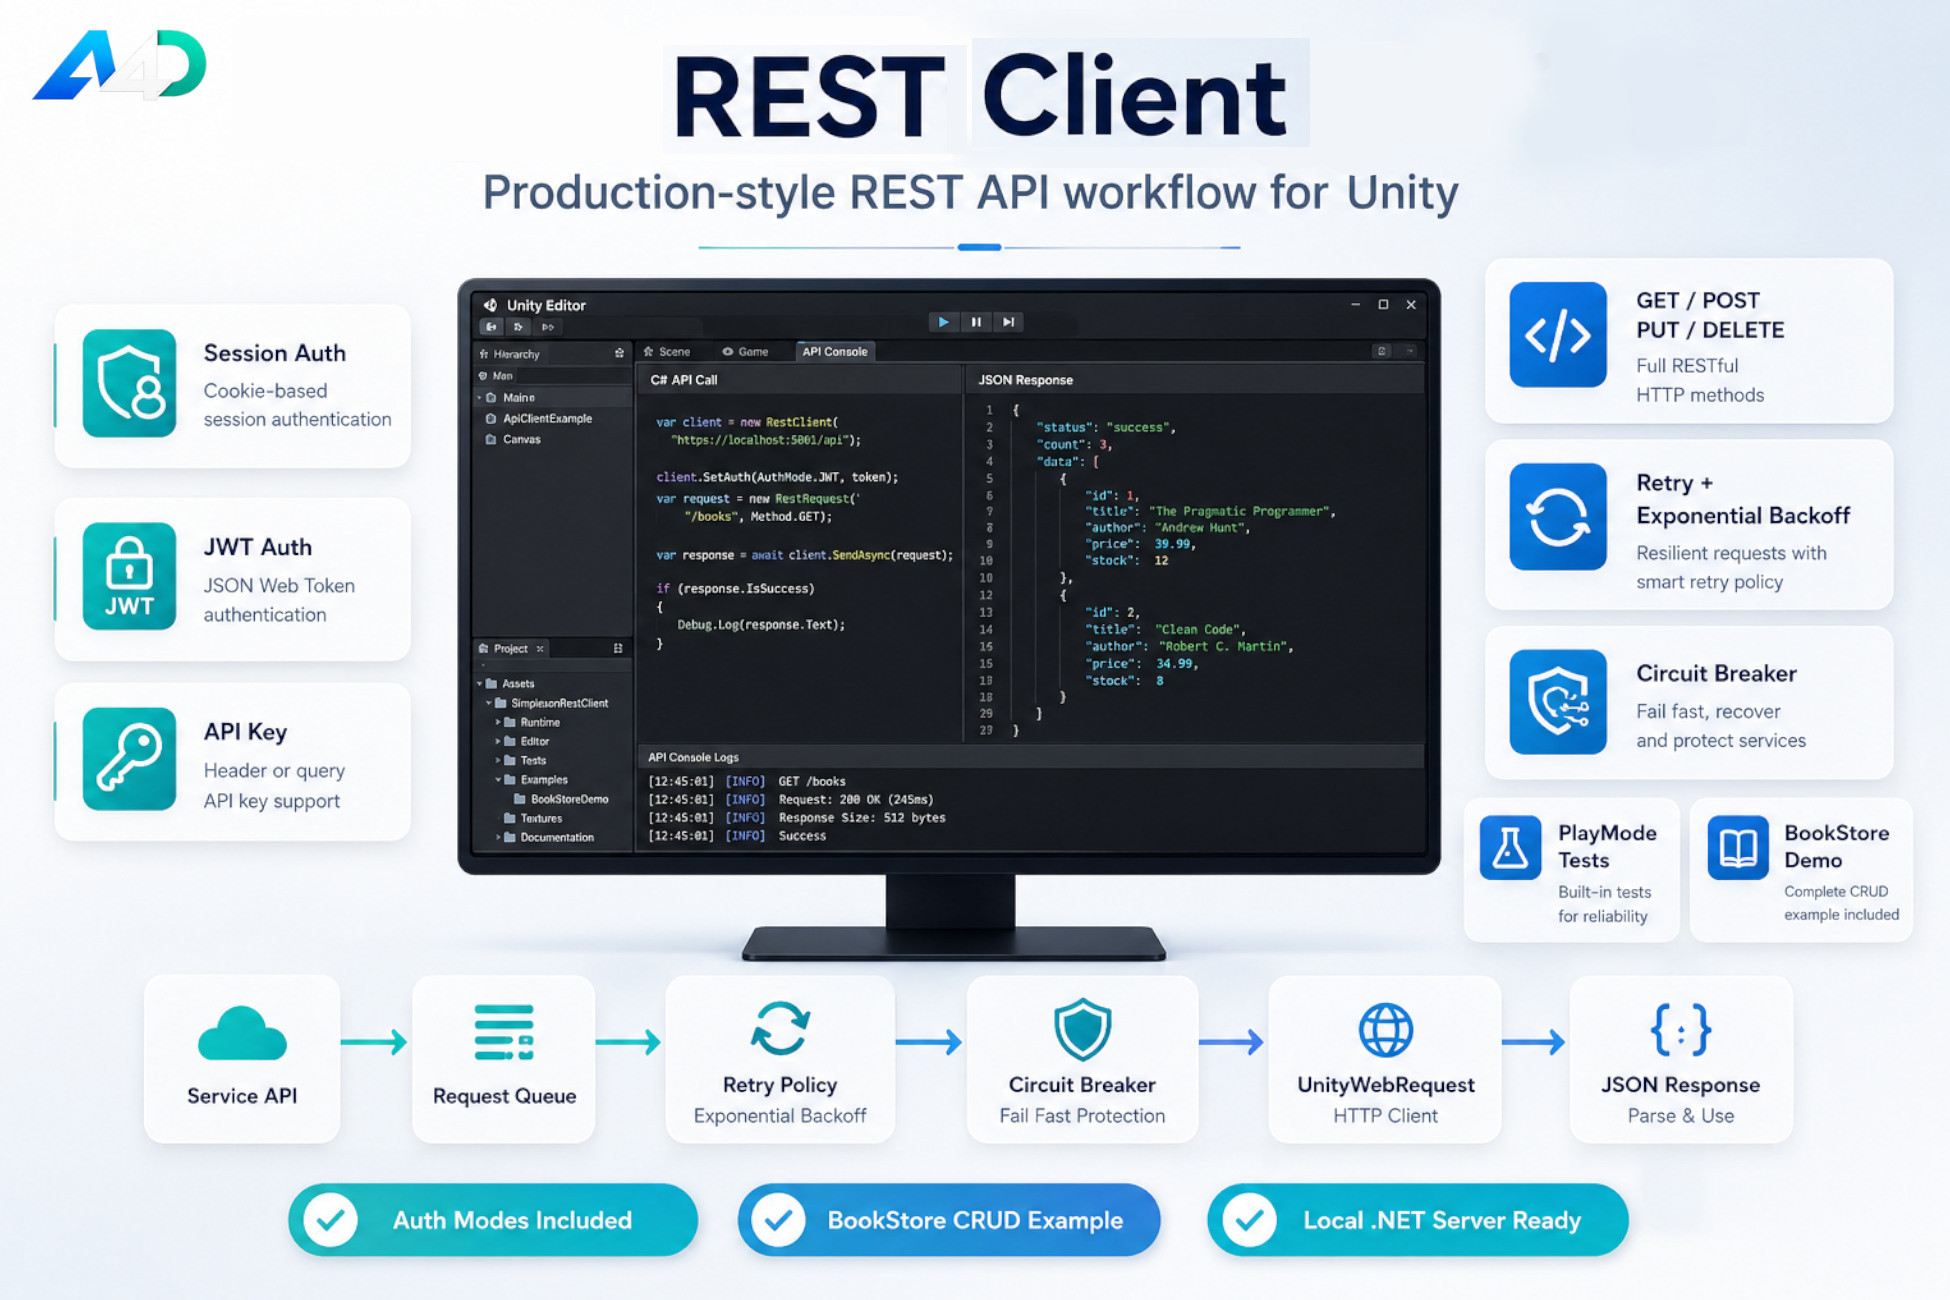
Task: Click the JWT Auth card title
Action: (x=258, y=547)
